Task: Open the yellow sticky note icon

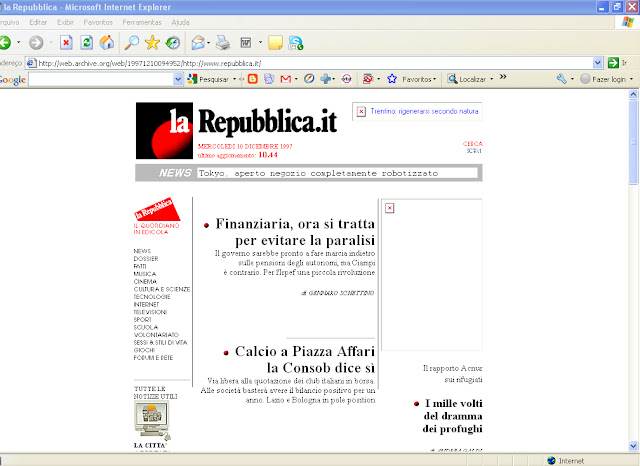Action: [x=276, y=42]
